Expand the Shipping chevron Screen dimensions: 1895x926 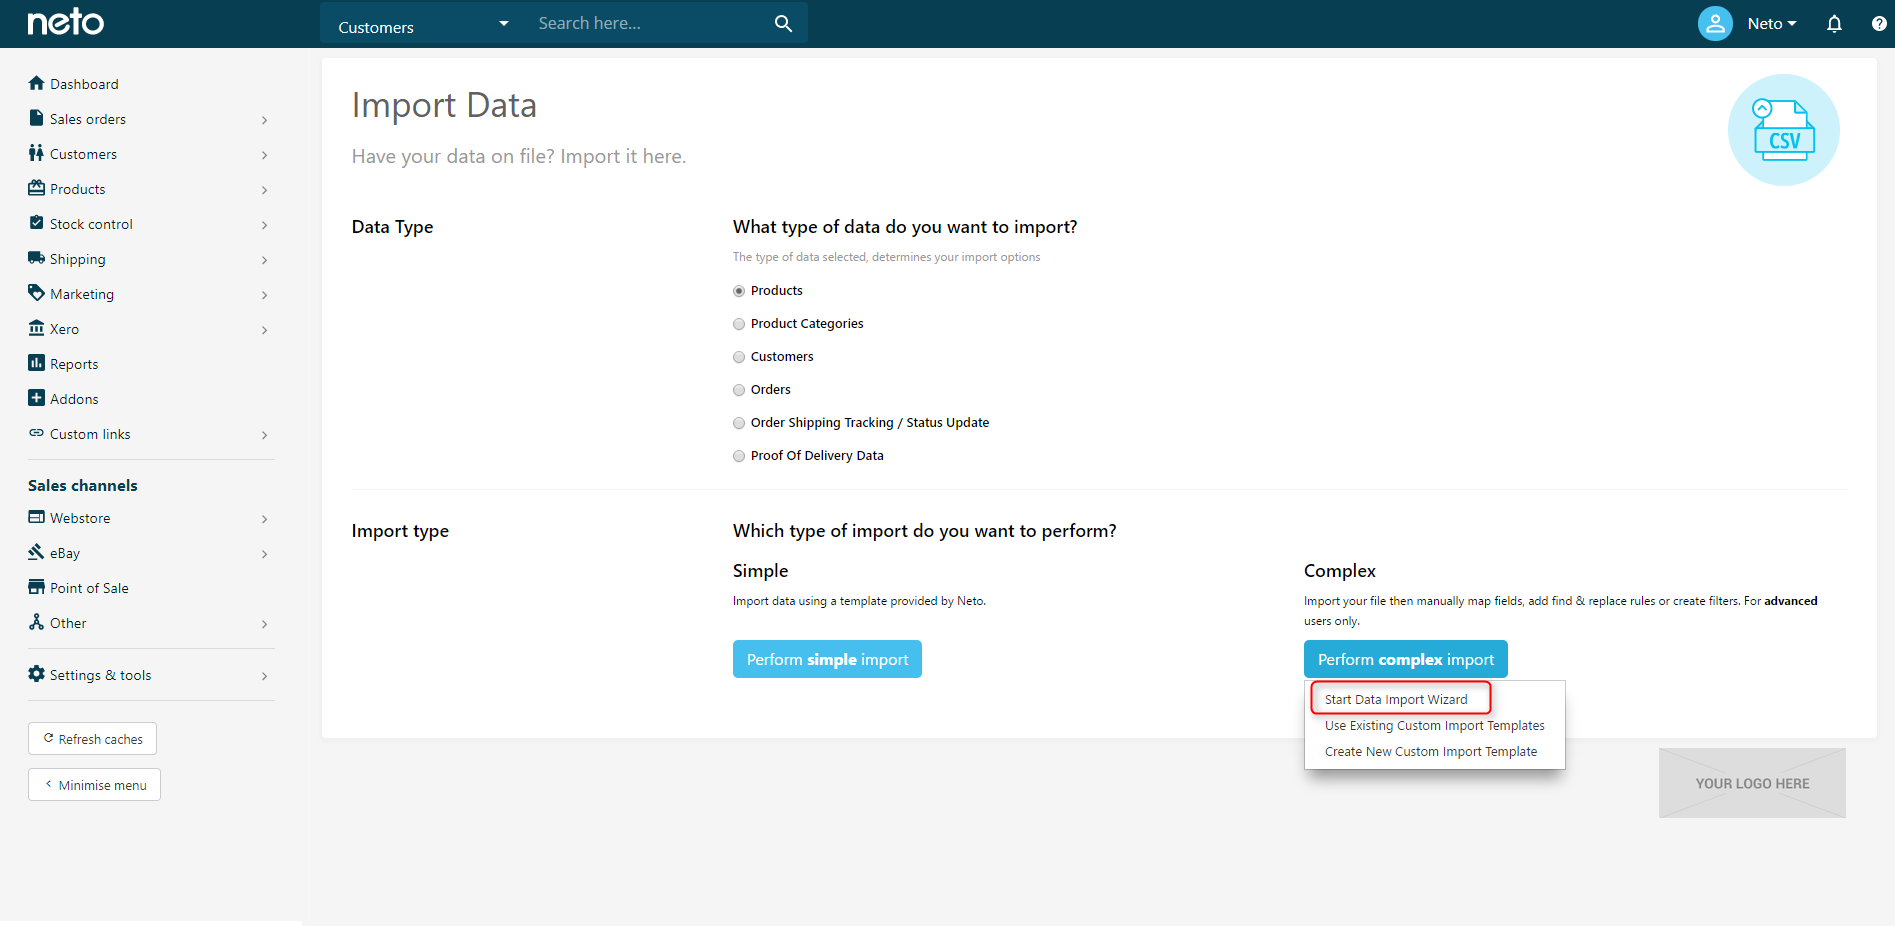(x=264, y=260)
